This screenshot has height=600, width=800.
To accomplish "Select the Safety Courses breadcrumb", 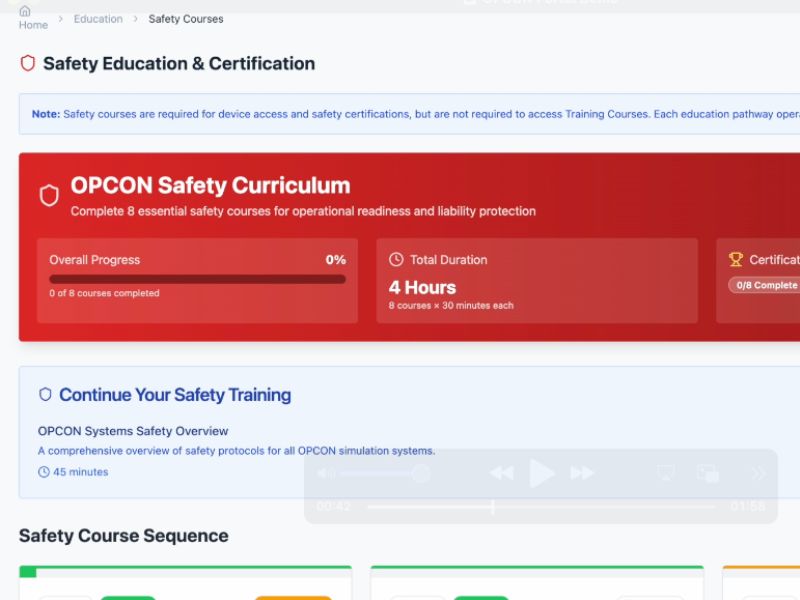I will (186, 19).
